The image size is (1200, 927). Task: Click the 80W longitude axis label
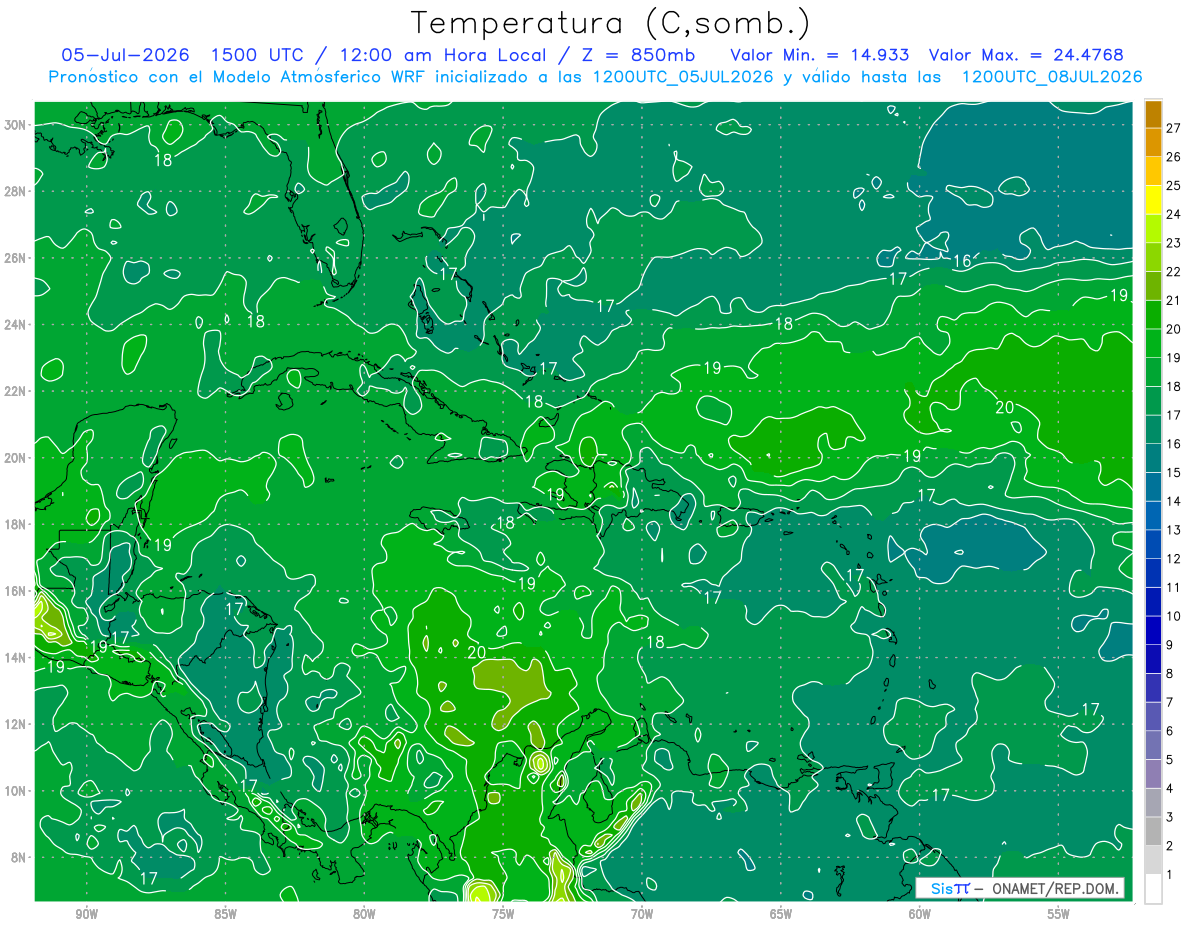tap(364, 914)
